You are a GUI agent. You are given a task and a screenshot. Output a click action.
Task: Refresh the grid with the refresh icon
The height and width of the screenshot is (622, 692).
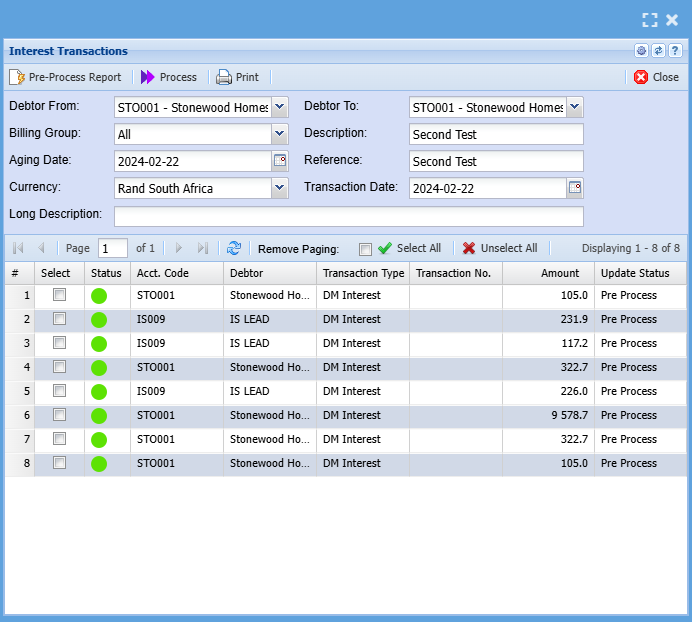tap(234, 248)
